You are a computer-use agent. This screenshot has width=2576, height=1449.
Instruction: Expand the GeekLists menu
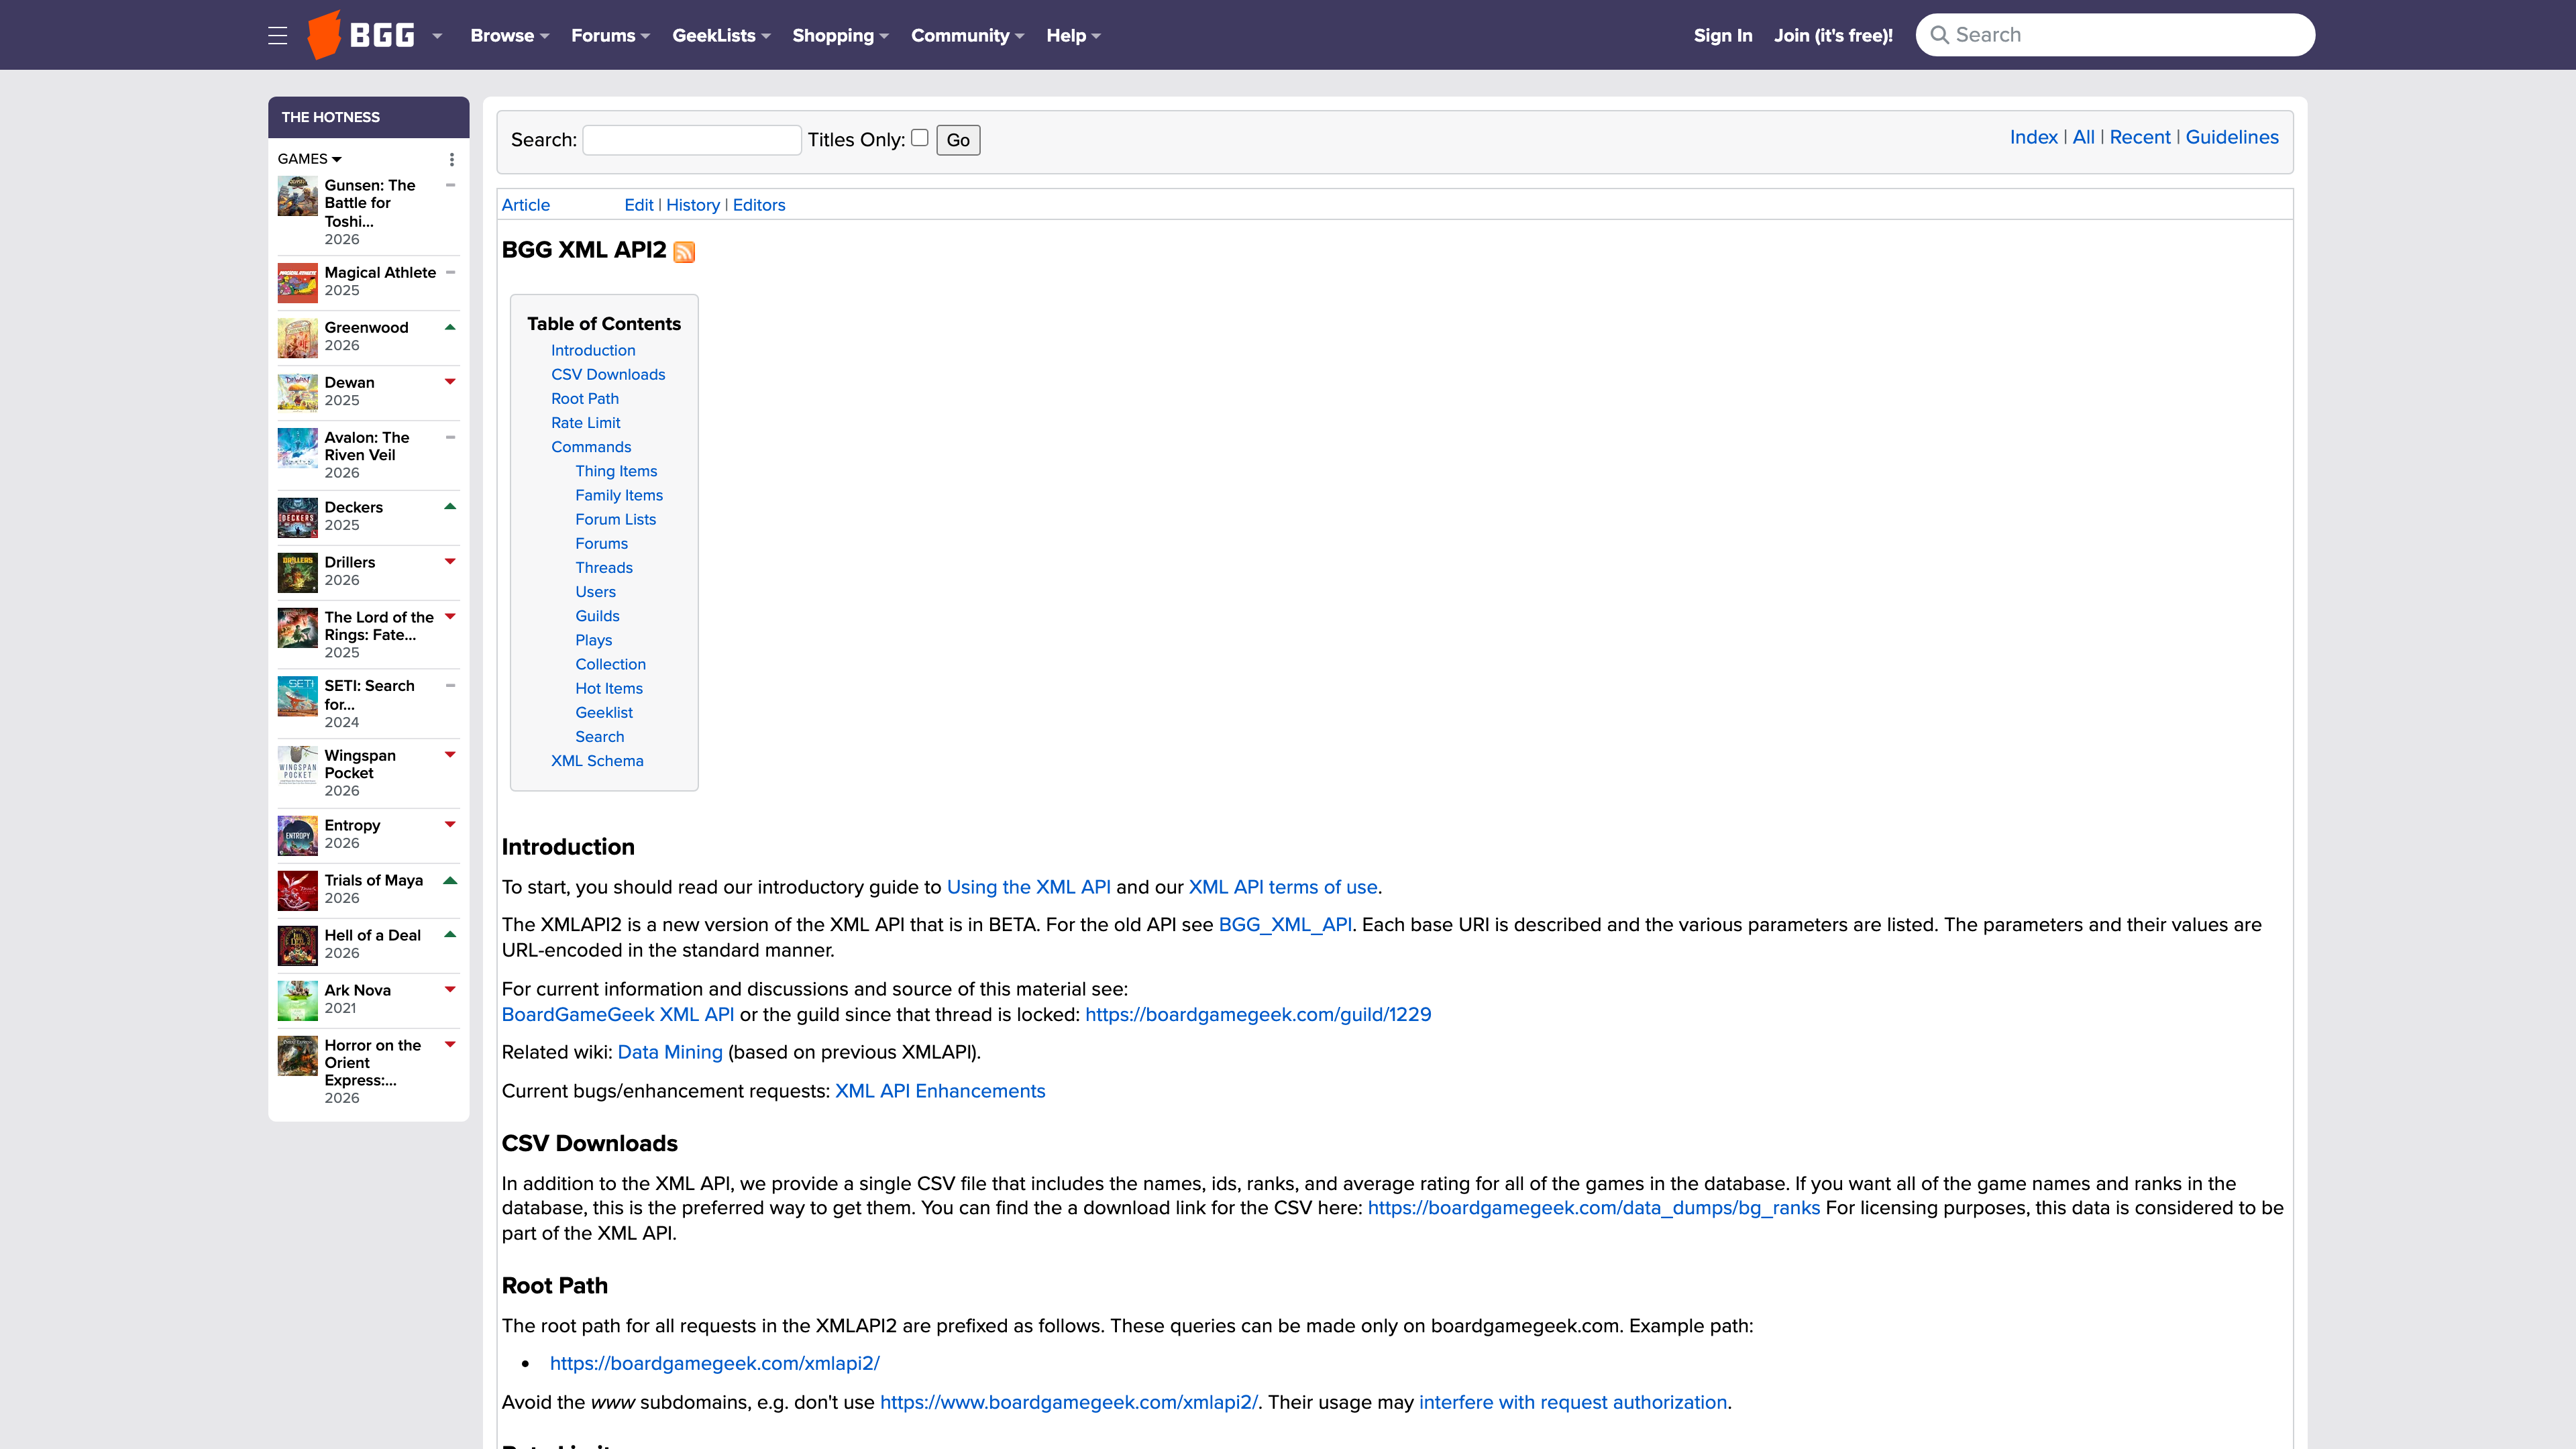click(x=721, y=36)
